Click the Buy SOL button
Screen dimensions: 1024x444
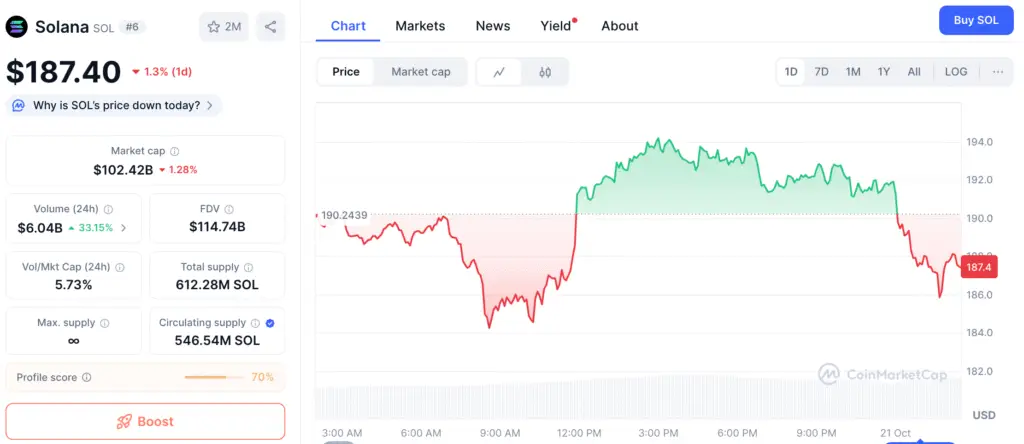click(x=976, y=20)
